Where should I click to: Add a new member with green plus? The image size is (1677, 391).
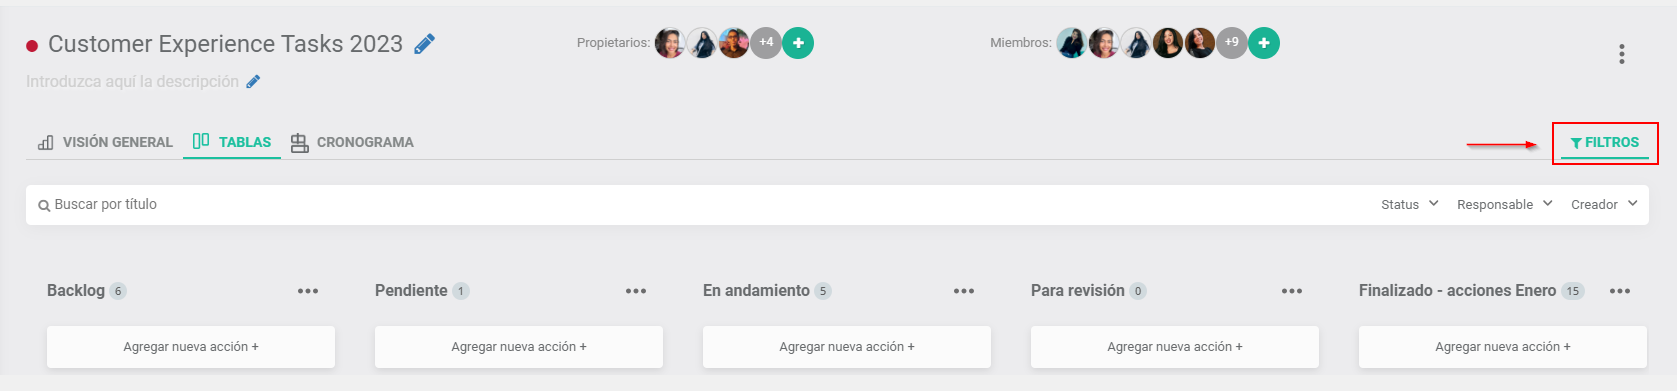(x=1264, y=43)
